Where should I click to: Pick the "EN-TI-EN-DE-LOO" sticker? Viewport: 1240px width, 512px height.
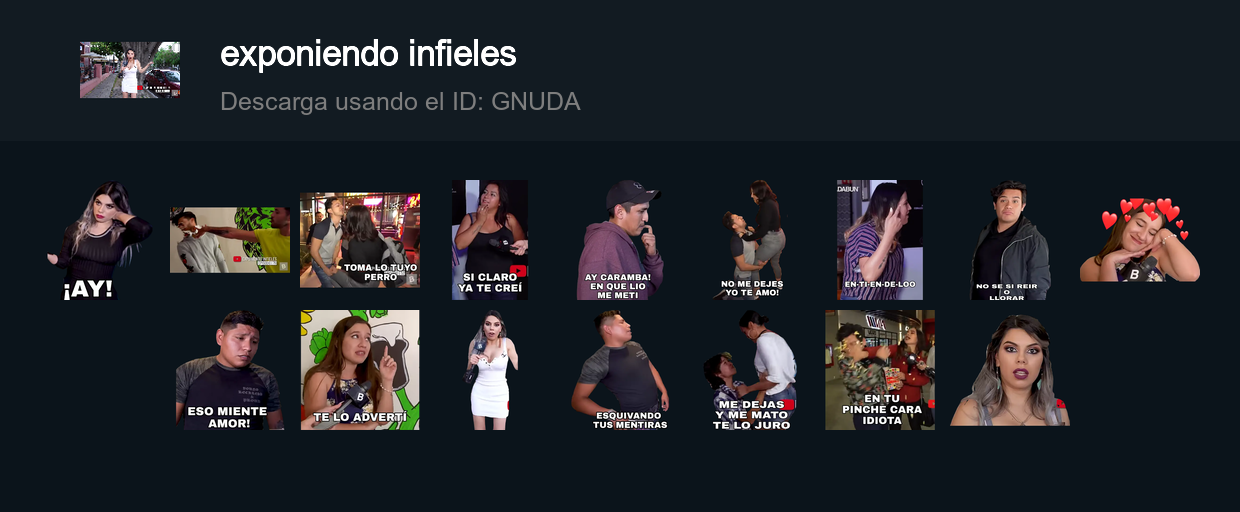click(x=880, y=240)
